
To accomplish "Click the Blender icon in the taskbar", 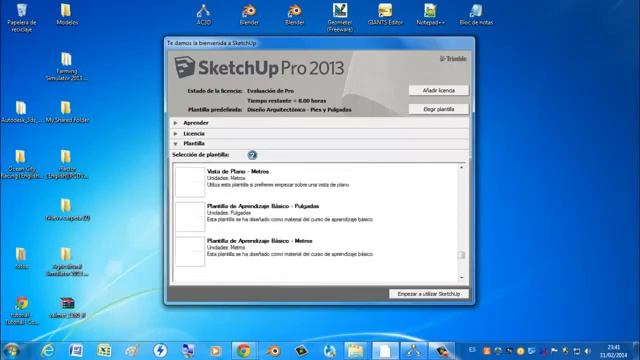I will 273,351.
